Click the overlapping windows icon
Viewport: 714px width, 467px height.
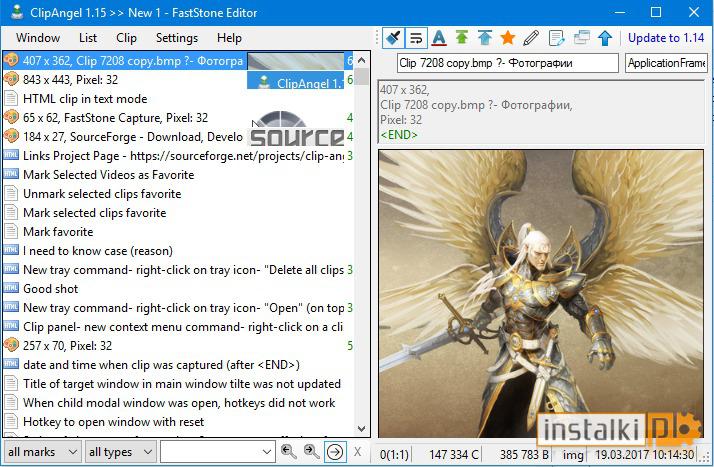pos(581,38)
